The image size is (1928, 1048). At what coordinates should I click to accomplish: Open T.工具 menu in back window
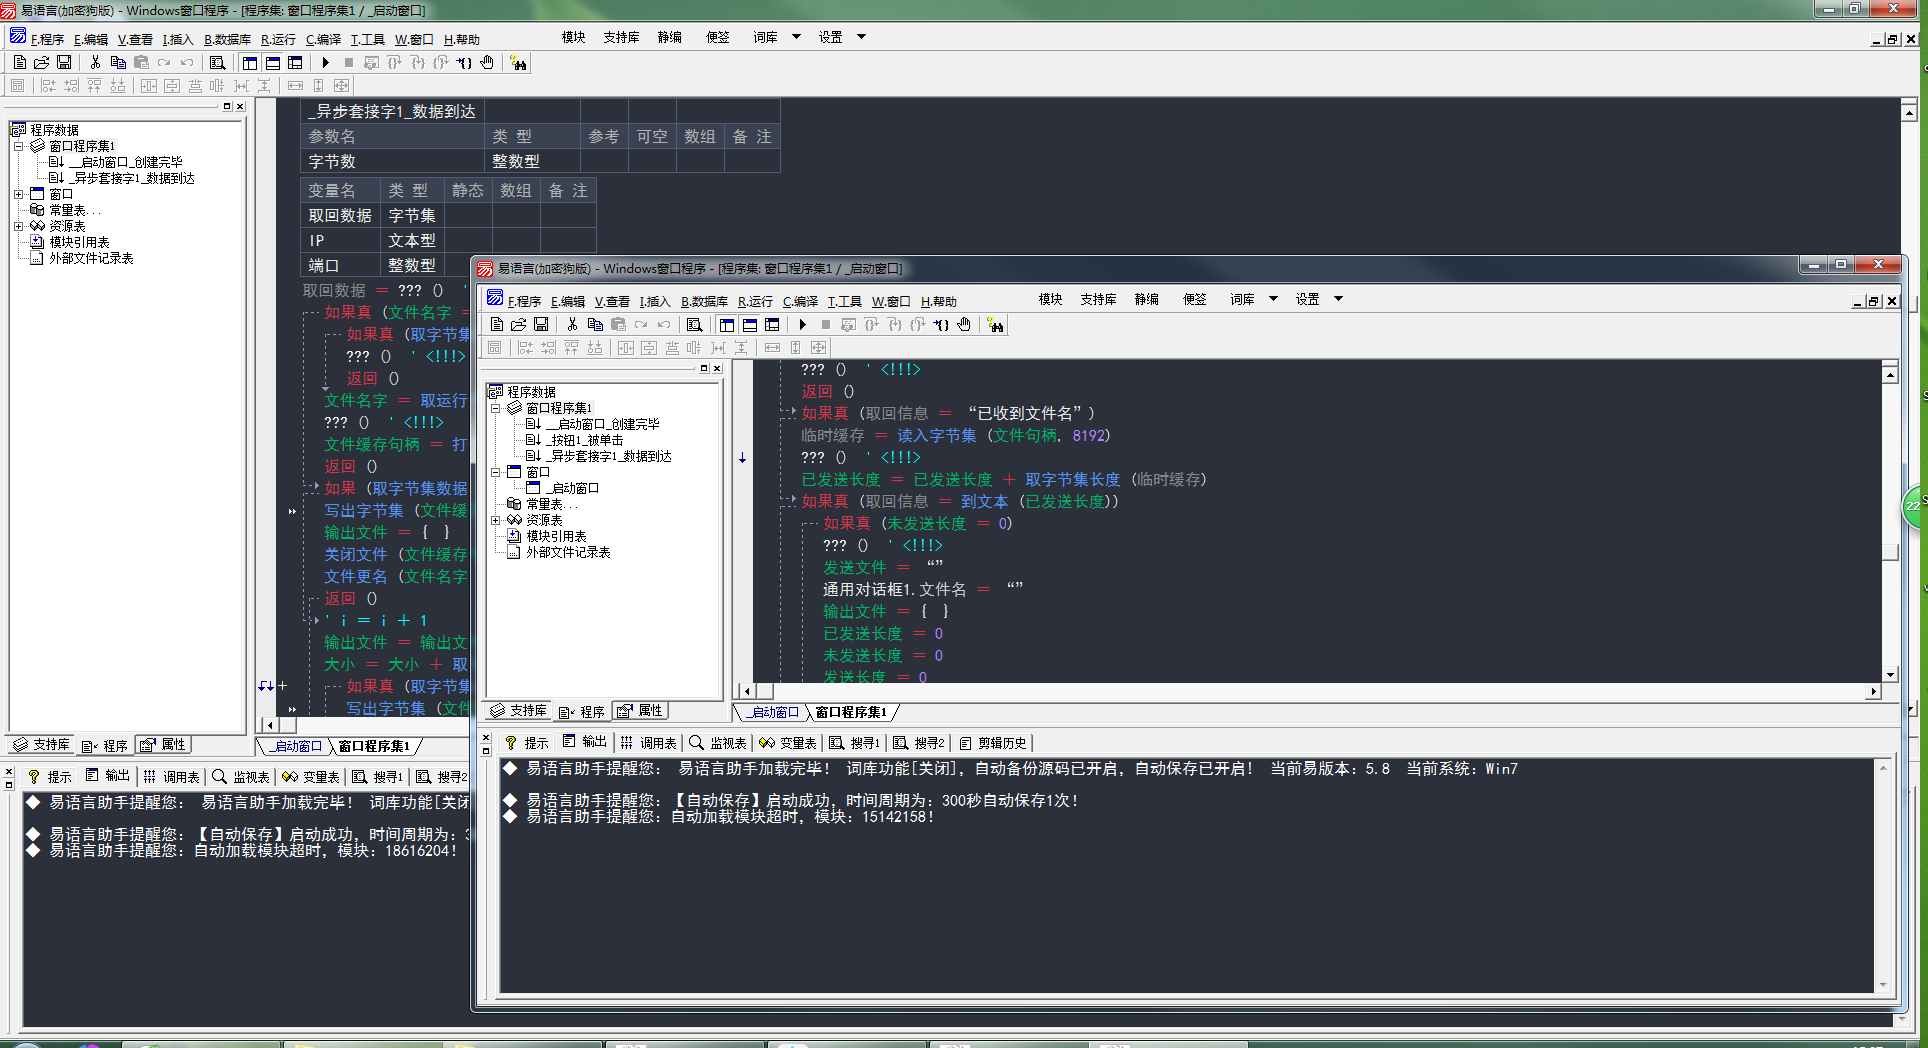[x=367, y=39]
